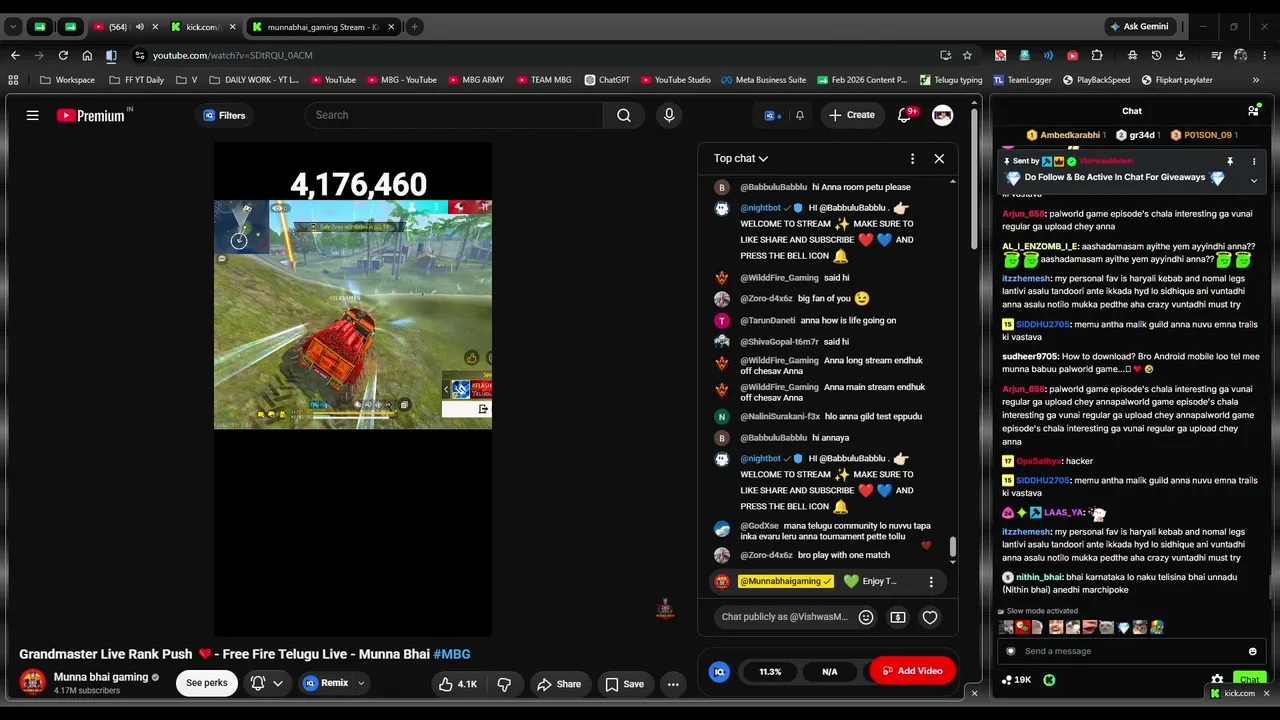
Task: Switch to the kick.com tab
Action: pos(202,27)
